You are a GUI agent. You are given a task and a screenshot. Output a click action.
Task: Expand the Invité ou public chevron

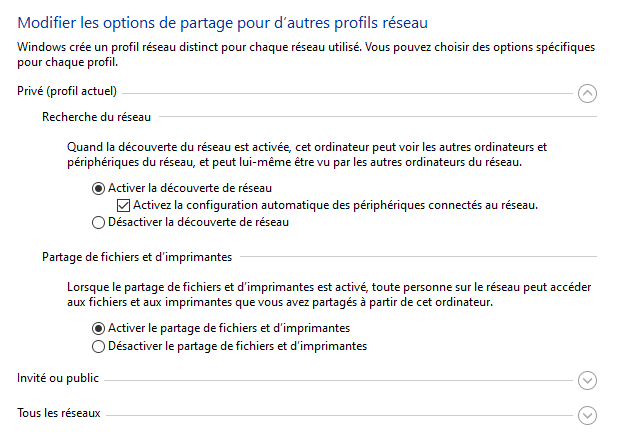588,380
